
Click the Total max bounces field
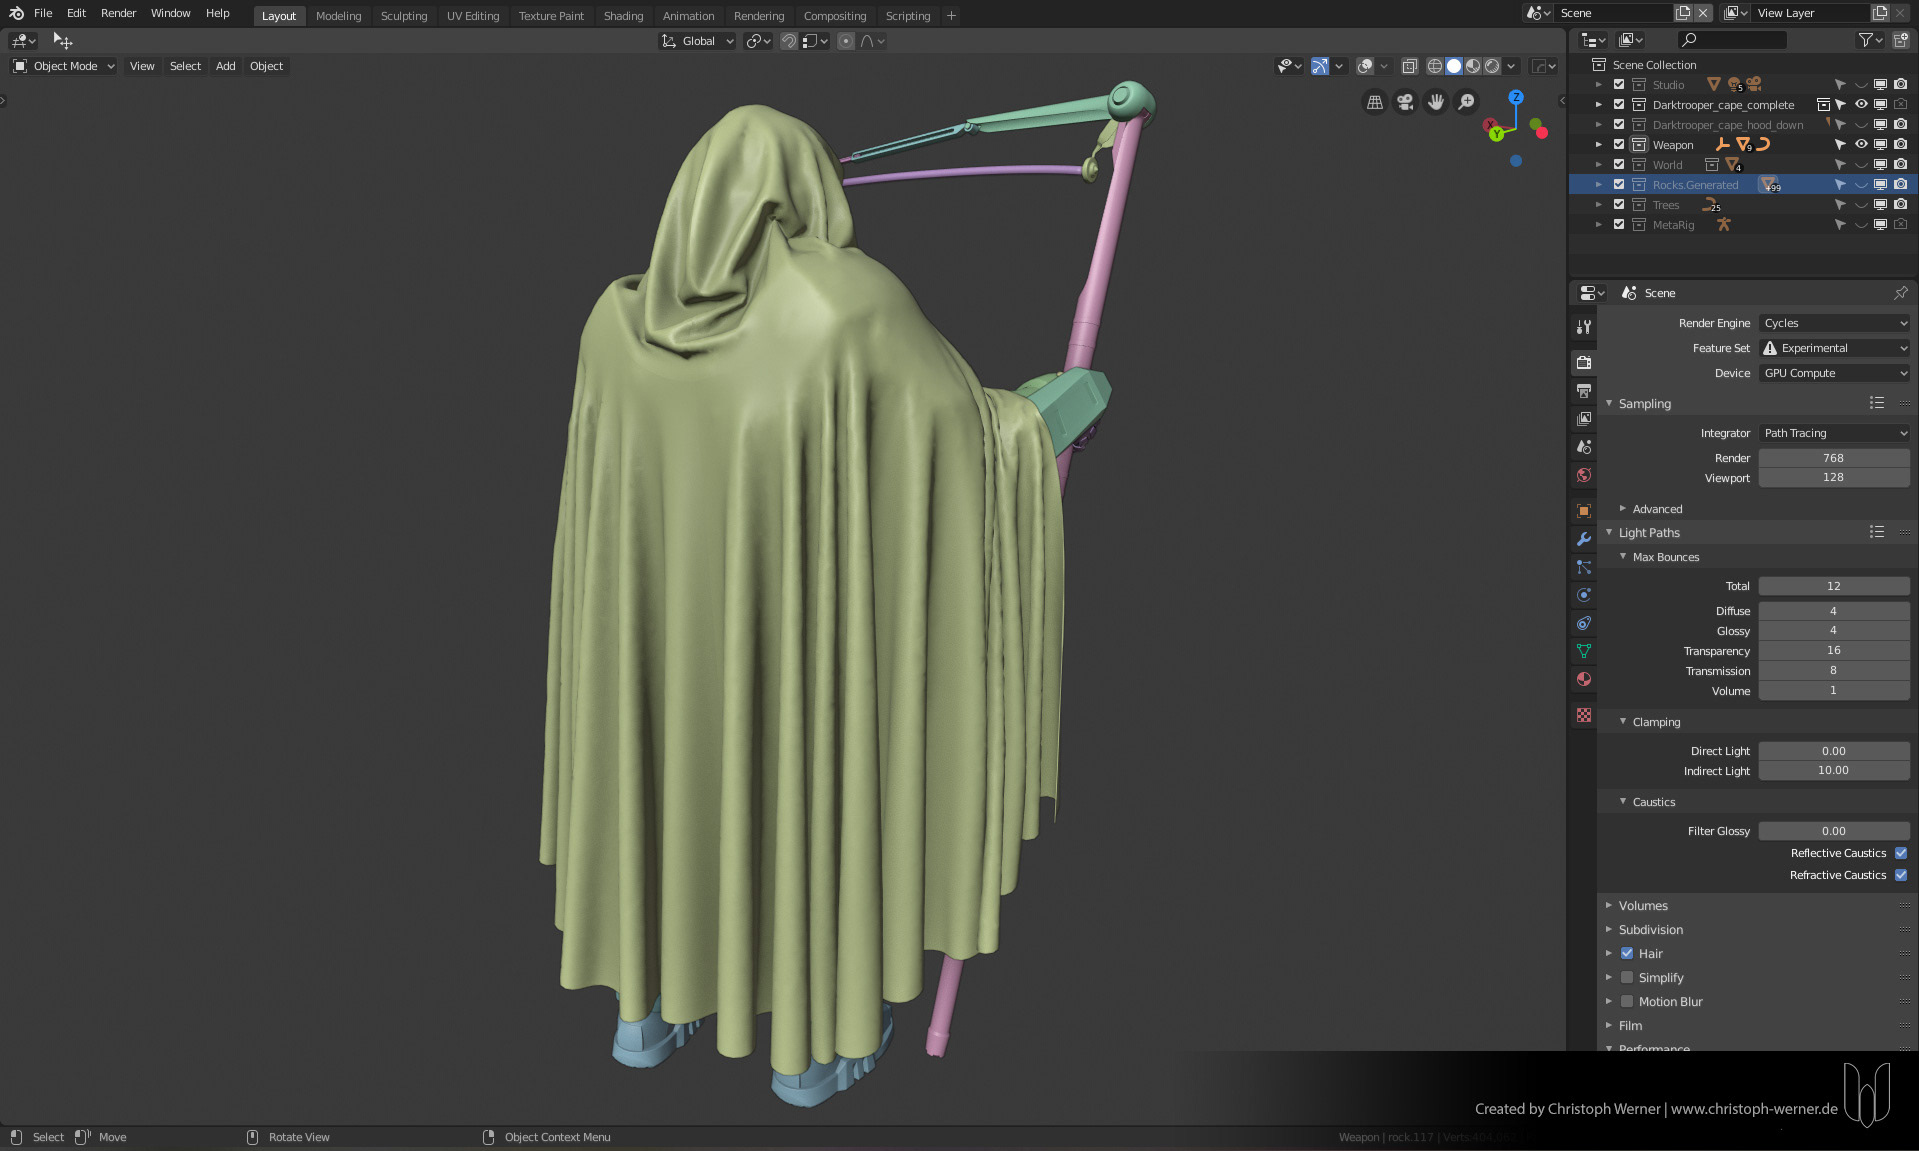pos(1834,586)
